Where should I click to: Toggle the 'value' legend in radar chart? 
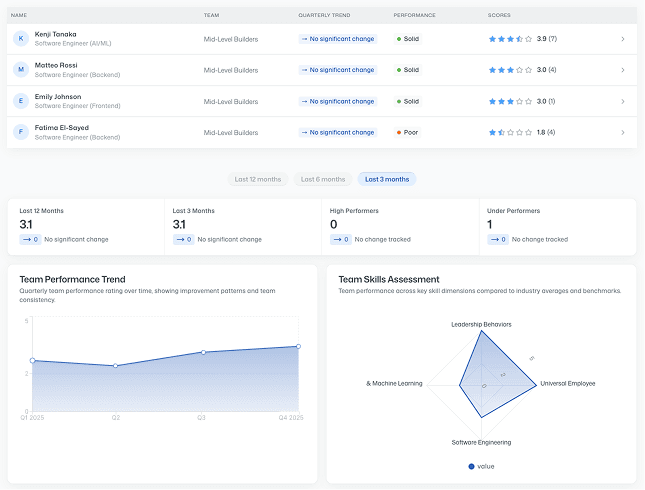(481, 466)
